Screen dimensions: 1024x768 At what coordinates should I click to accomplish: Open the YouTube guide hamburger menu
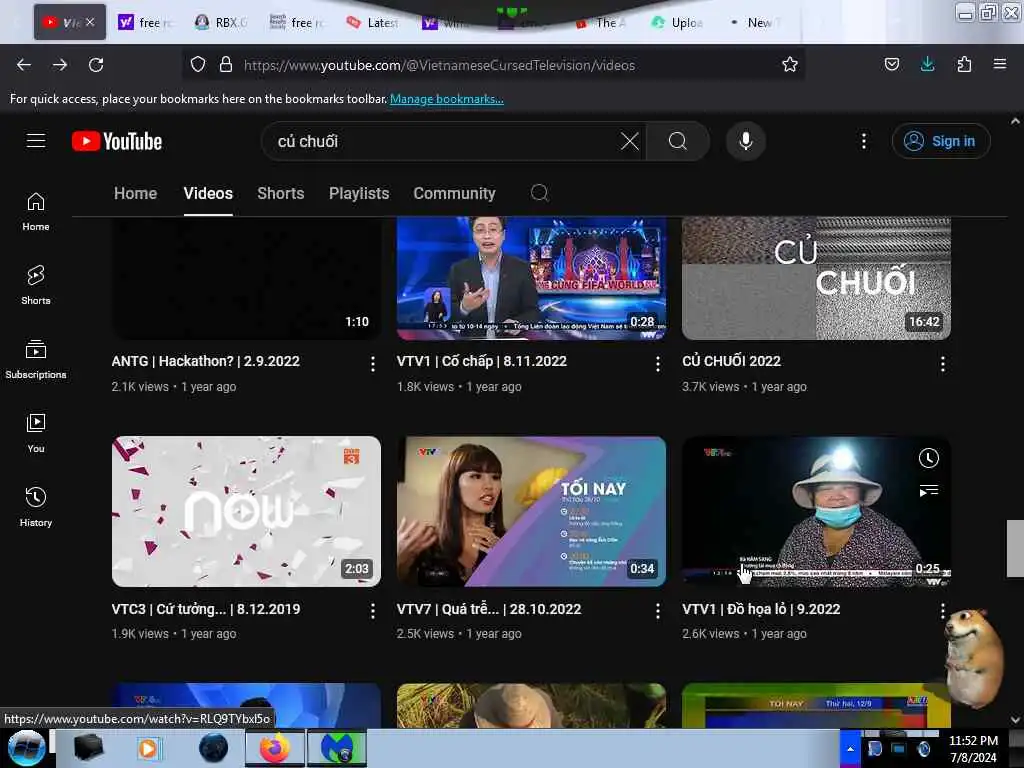(x=36, y=140)
